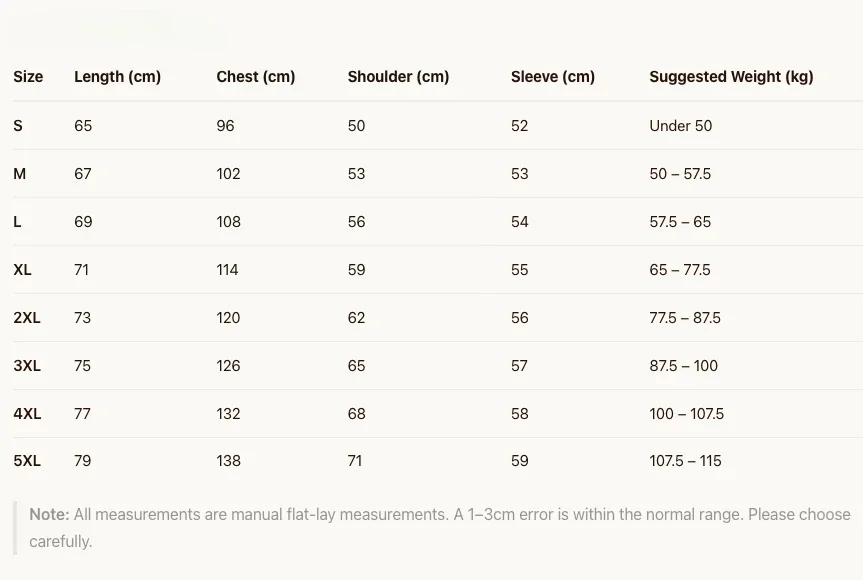This screenshot has width=863, height=580.
Task: Select the 4XL size row label
Action: pos(27,413)
